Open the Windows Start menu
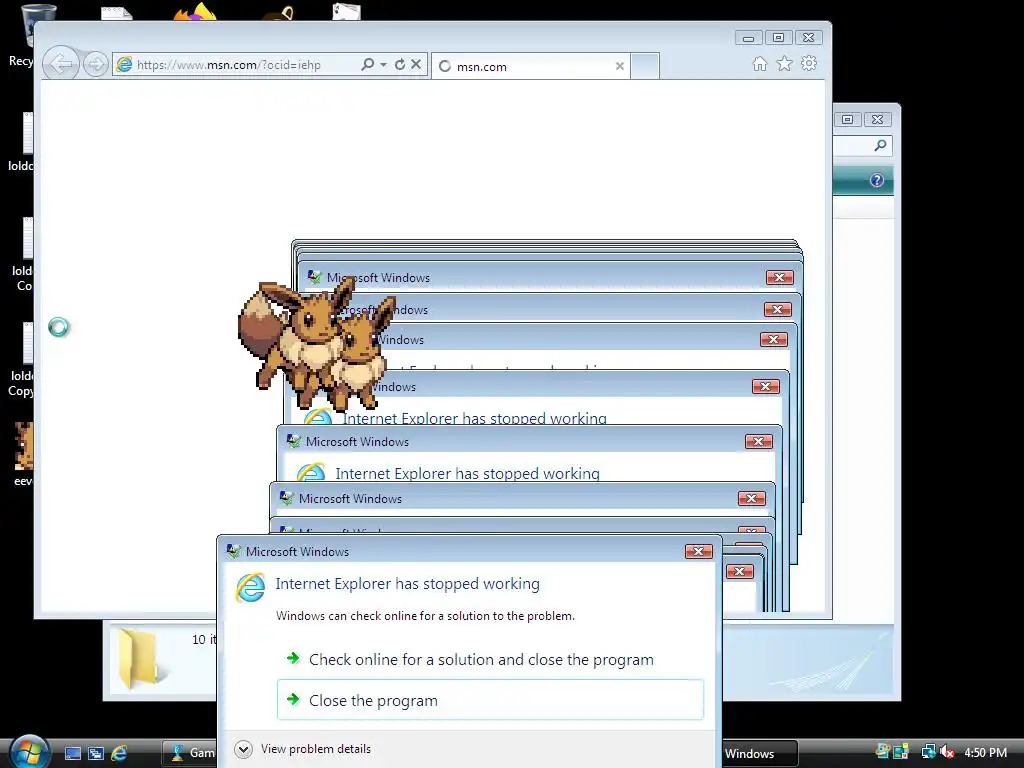Viewport: 1024px width, 768px height. coord(29,752)
